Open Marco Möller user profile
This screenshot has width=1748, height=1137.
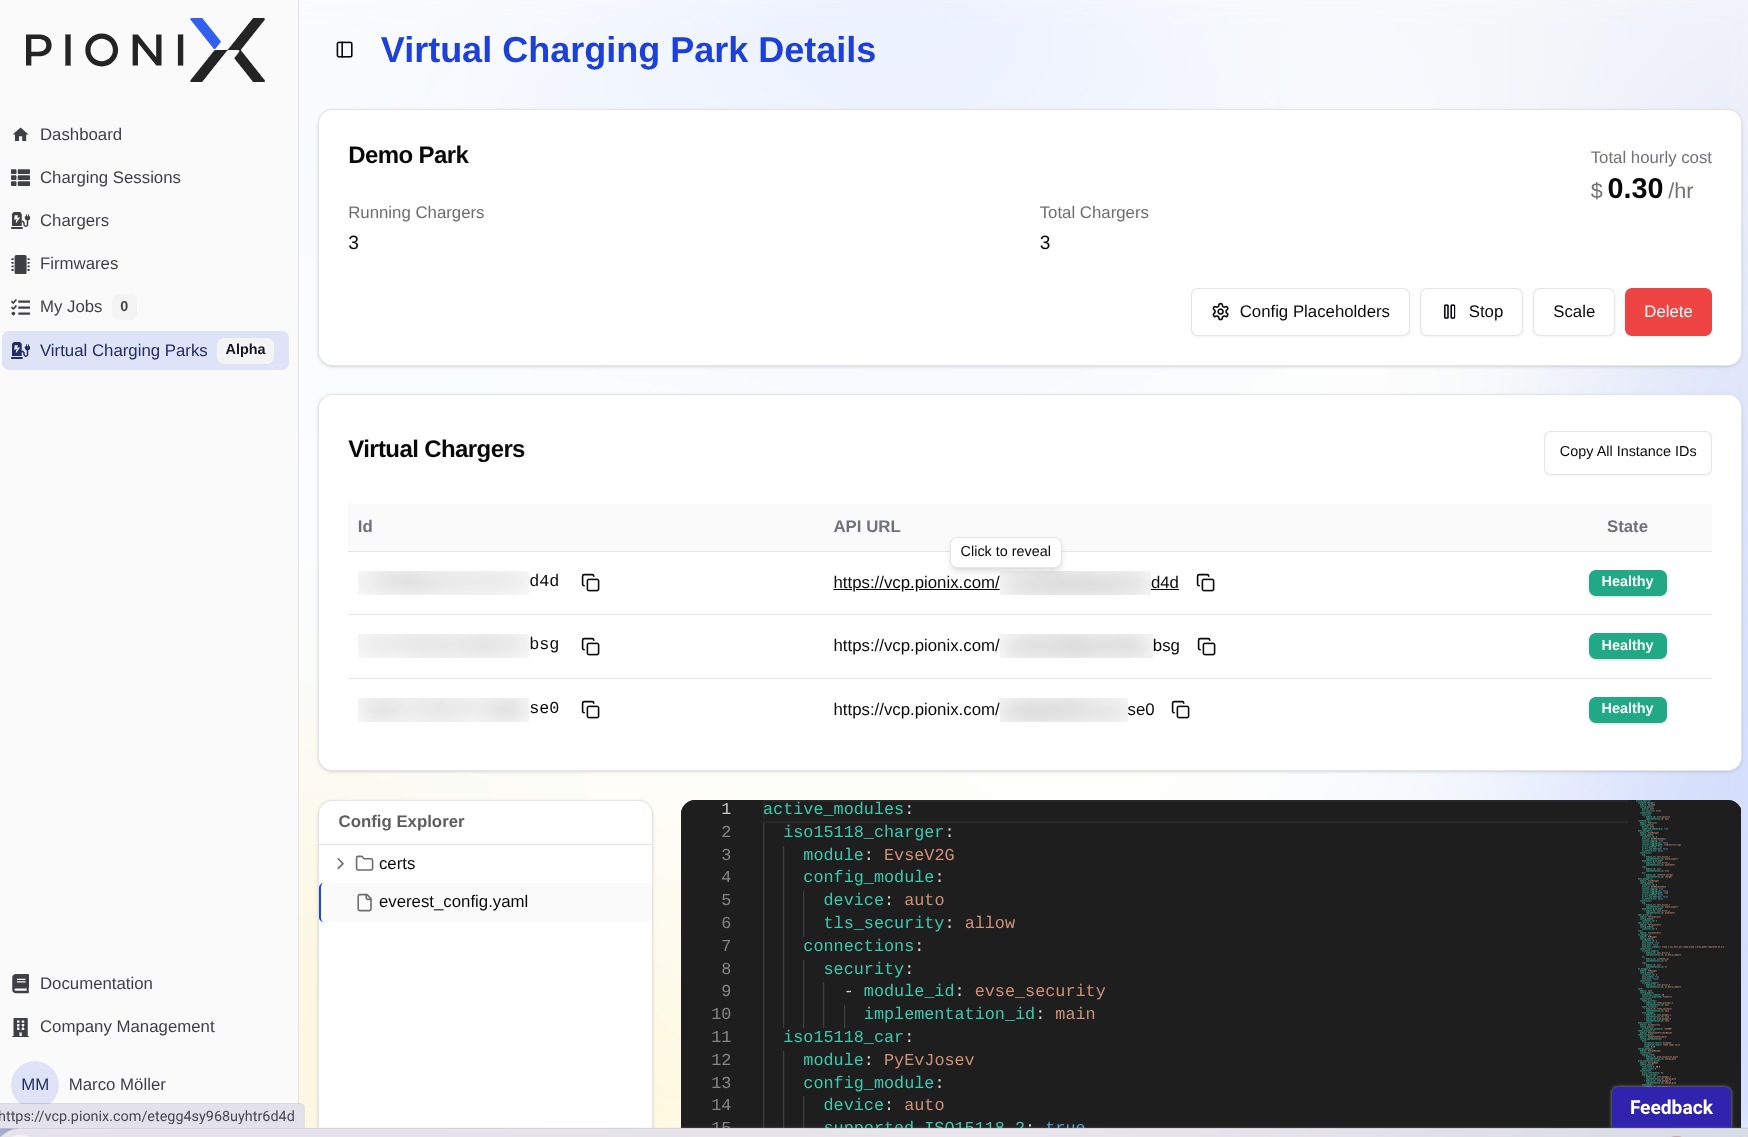(x=117, y=1084)
